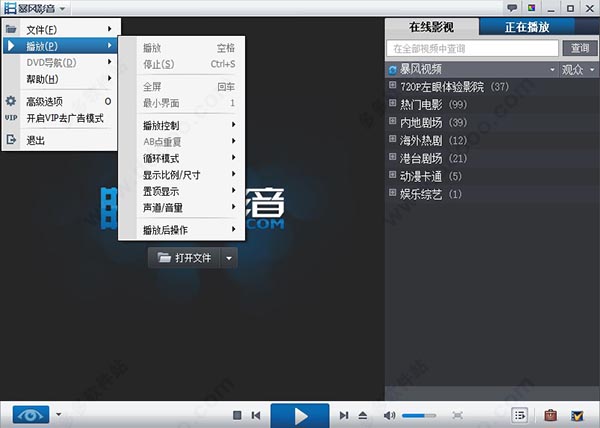
Task: Open the 文件(F) menu item
Action: tap(61, 29)
